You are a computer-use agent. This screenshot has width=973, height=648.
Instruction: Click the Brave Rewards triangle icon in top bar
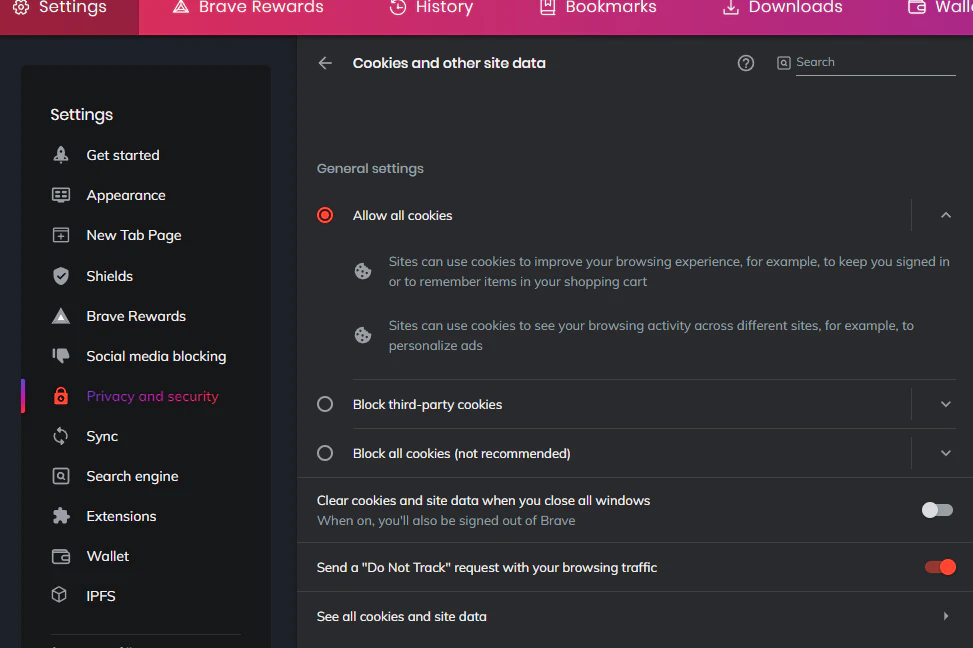[181, 7]
